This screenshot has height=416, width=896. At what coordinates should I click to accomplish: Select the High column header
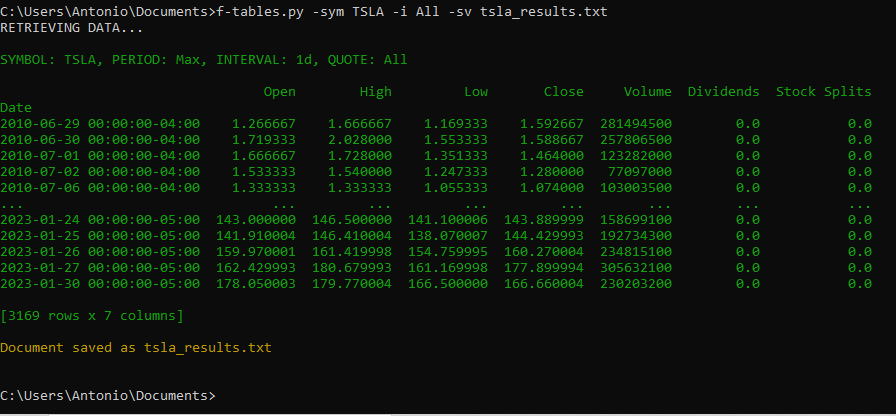375,91
